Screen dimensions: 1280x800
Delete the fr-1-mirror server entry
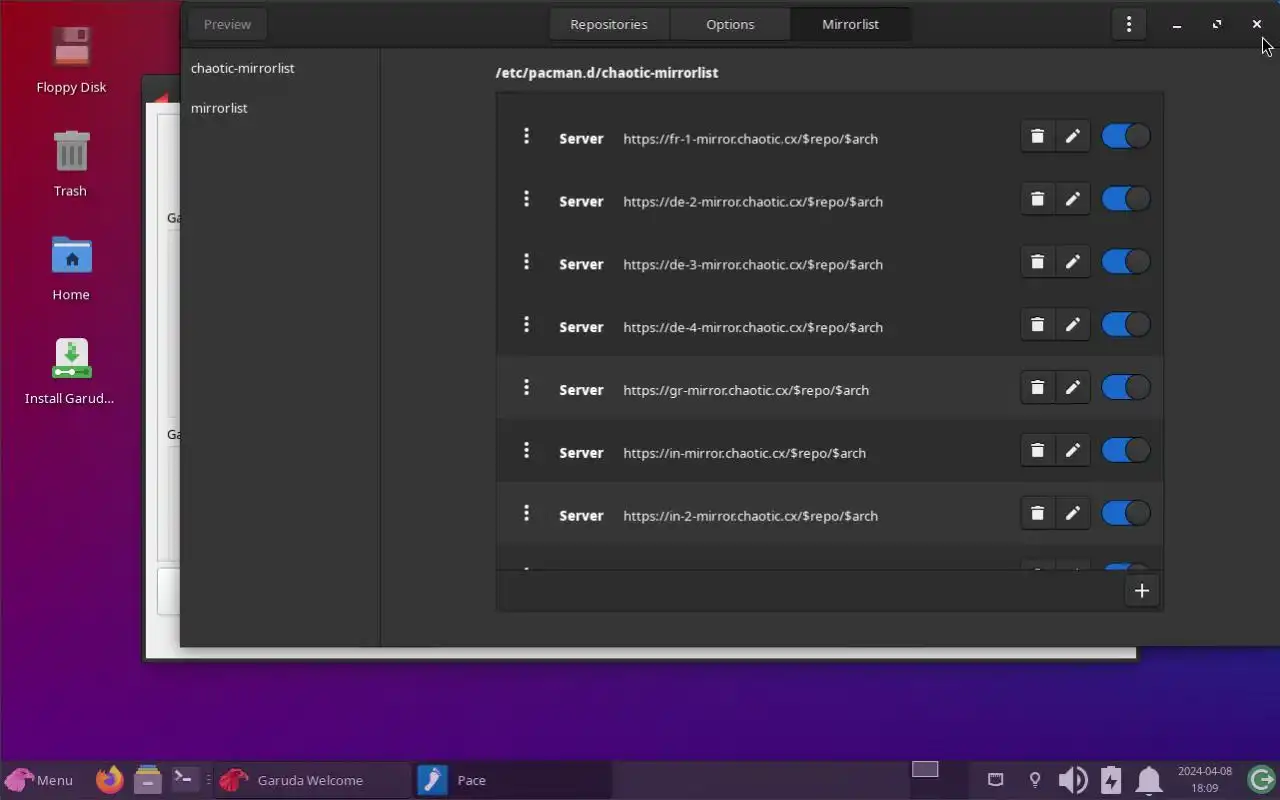click(x=1037, y=137)
